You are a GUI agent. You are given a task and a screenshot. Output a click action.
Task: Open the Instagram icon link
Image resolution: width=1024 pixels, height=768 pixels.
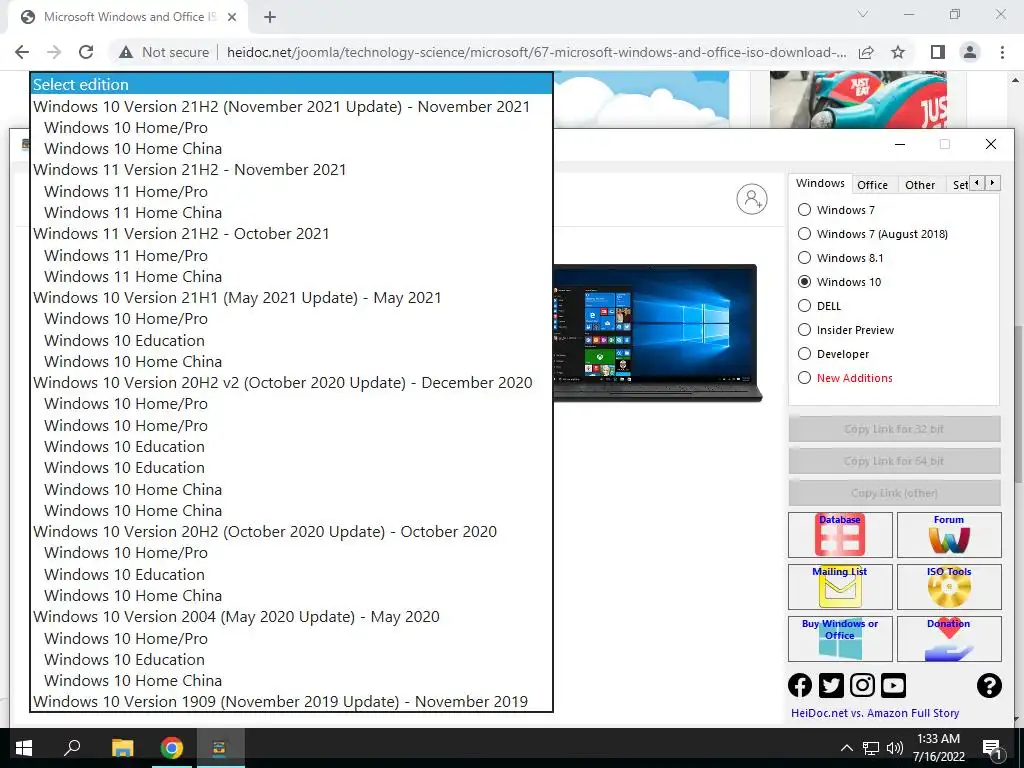862,685
